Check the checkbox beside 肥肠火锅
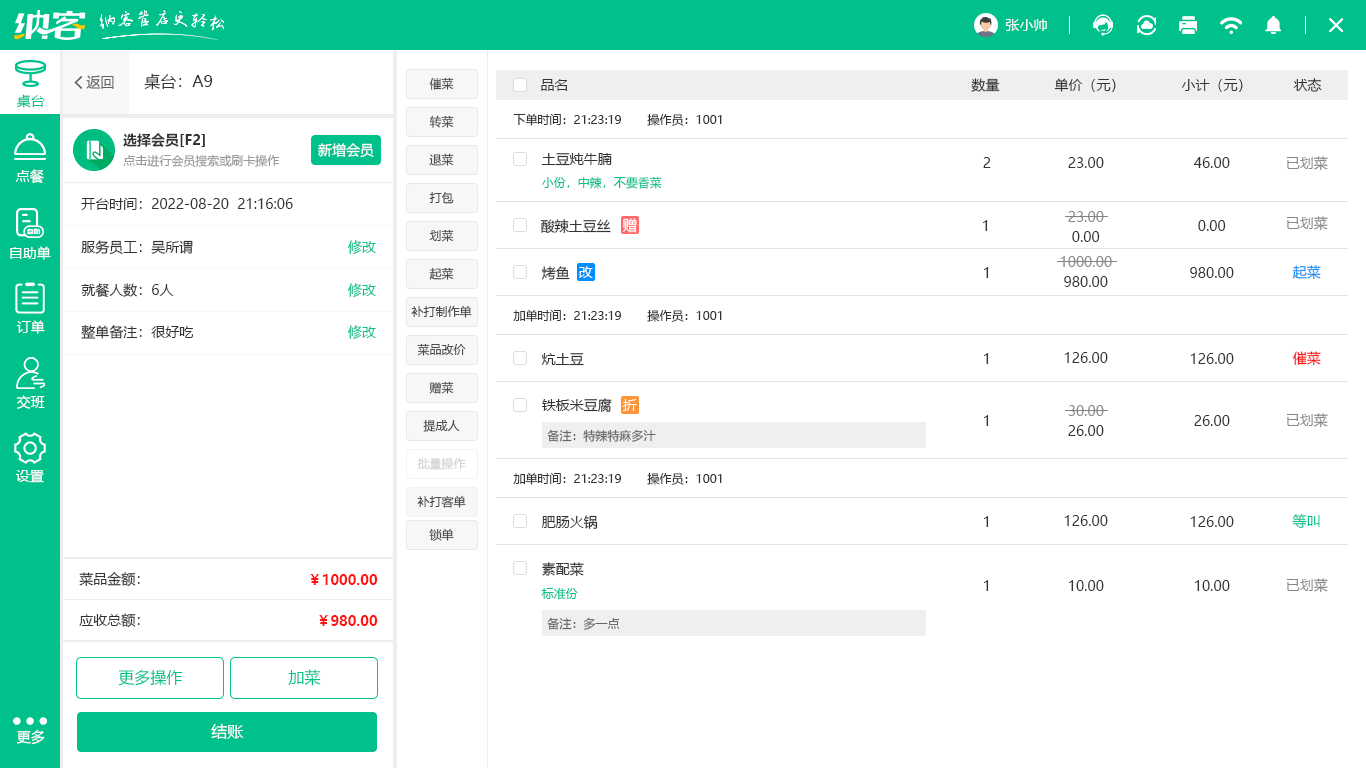The image size is (1366, 768). 519,520
